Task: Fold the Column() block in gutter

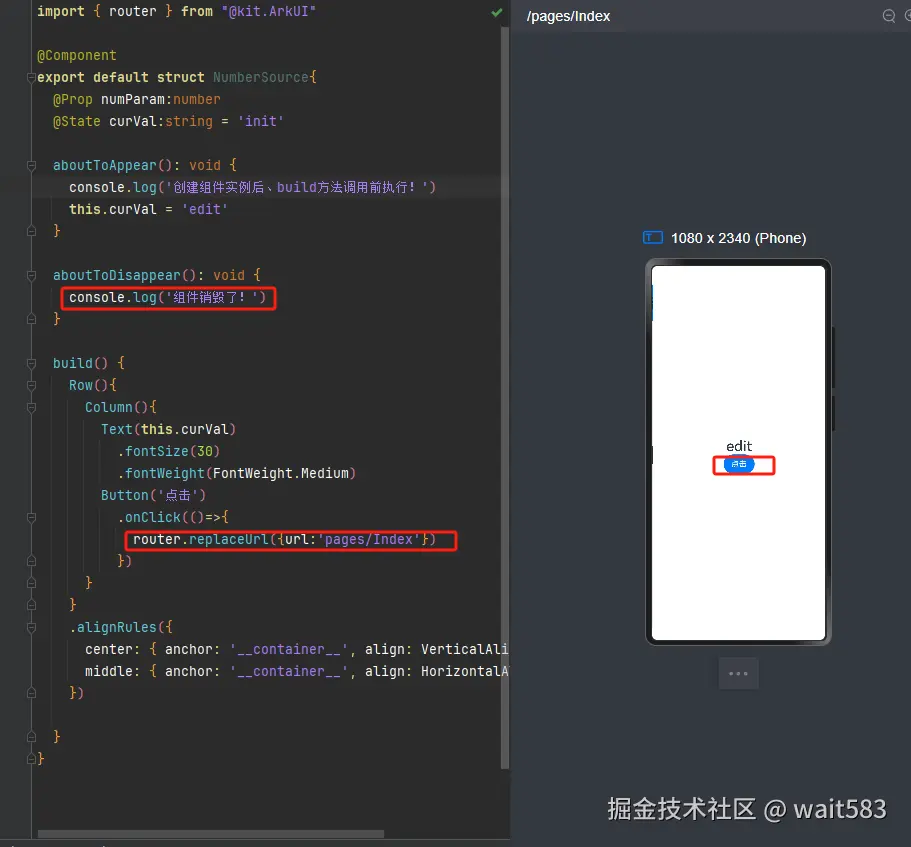Action: (x=31, y=407)
